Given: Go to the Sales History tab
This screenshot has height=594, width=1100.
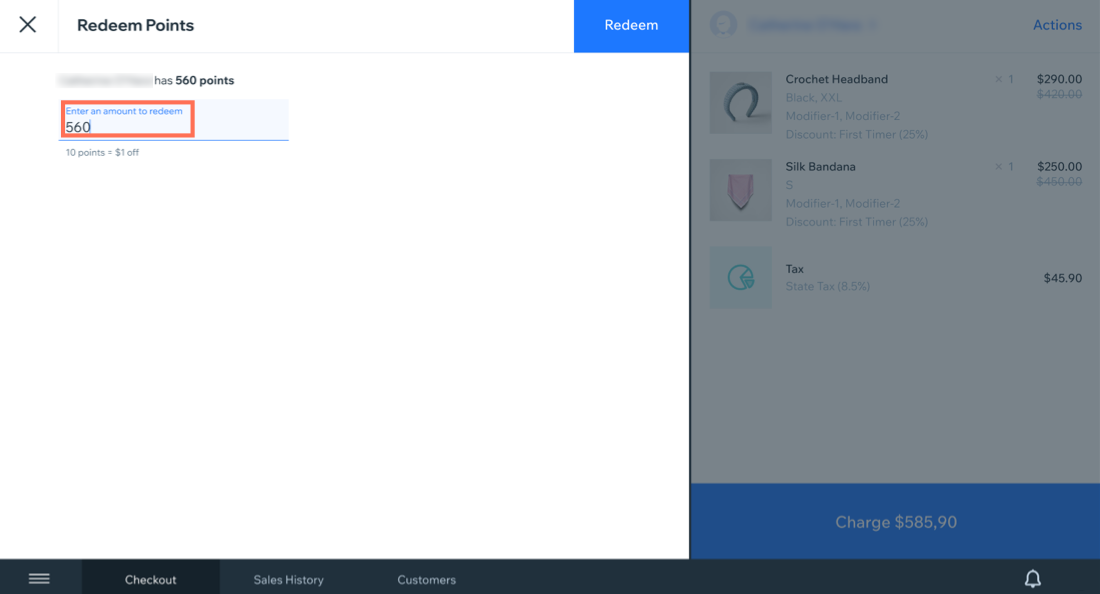Looking at the screenshot, I should tap(288, 579).
